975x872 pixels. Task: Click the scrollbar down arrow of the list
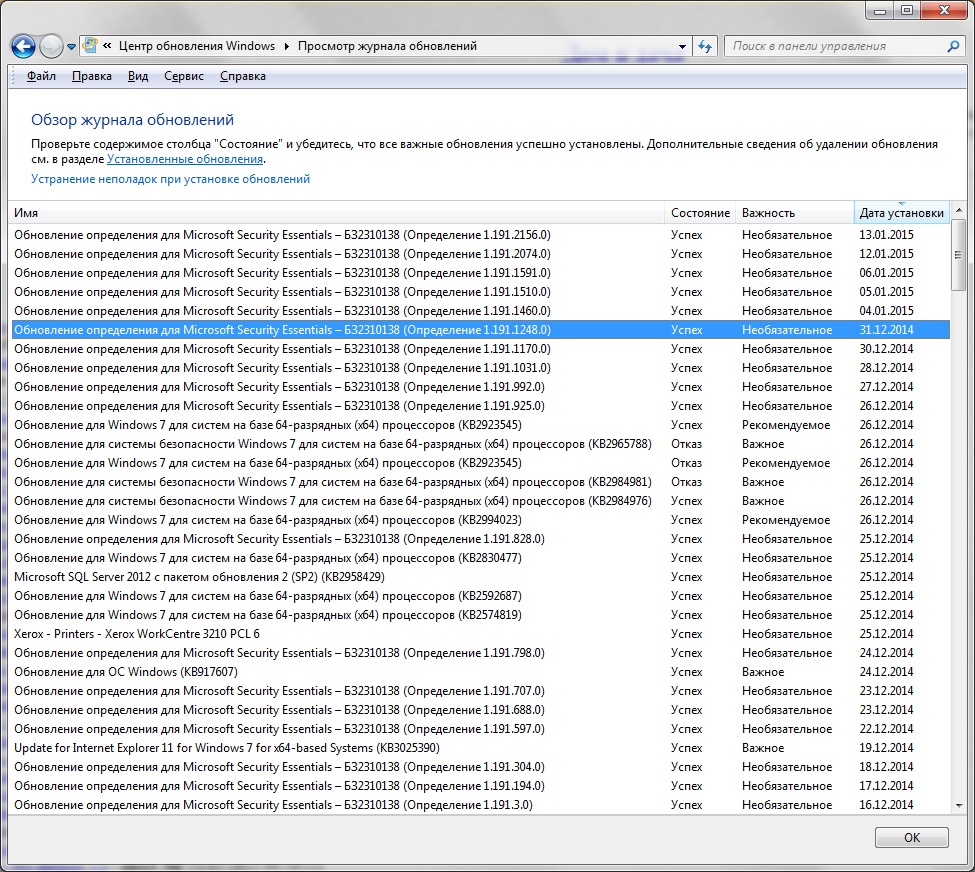coord(958,806)
